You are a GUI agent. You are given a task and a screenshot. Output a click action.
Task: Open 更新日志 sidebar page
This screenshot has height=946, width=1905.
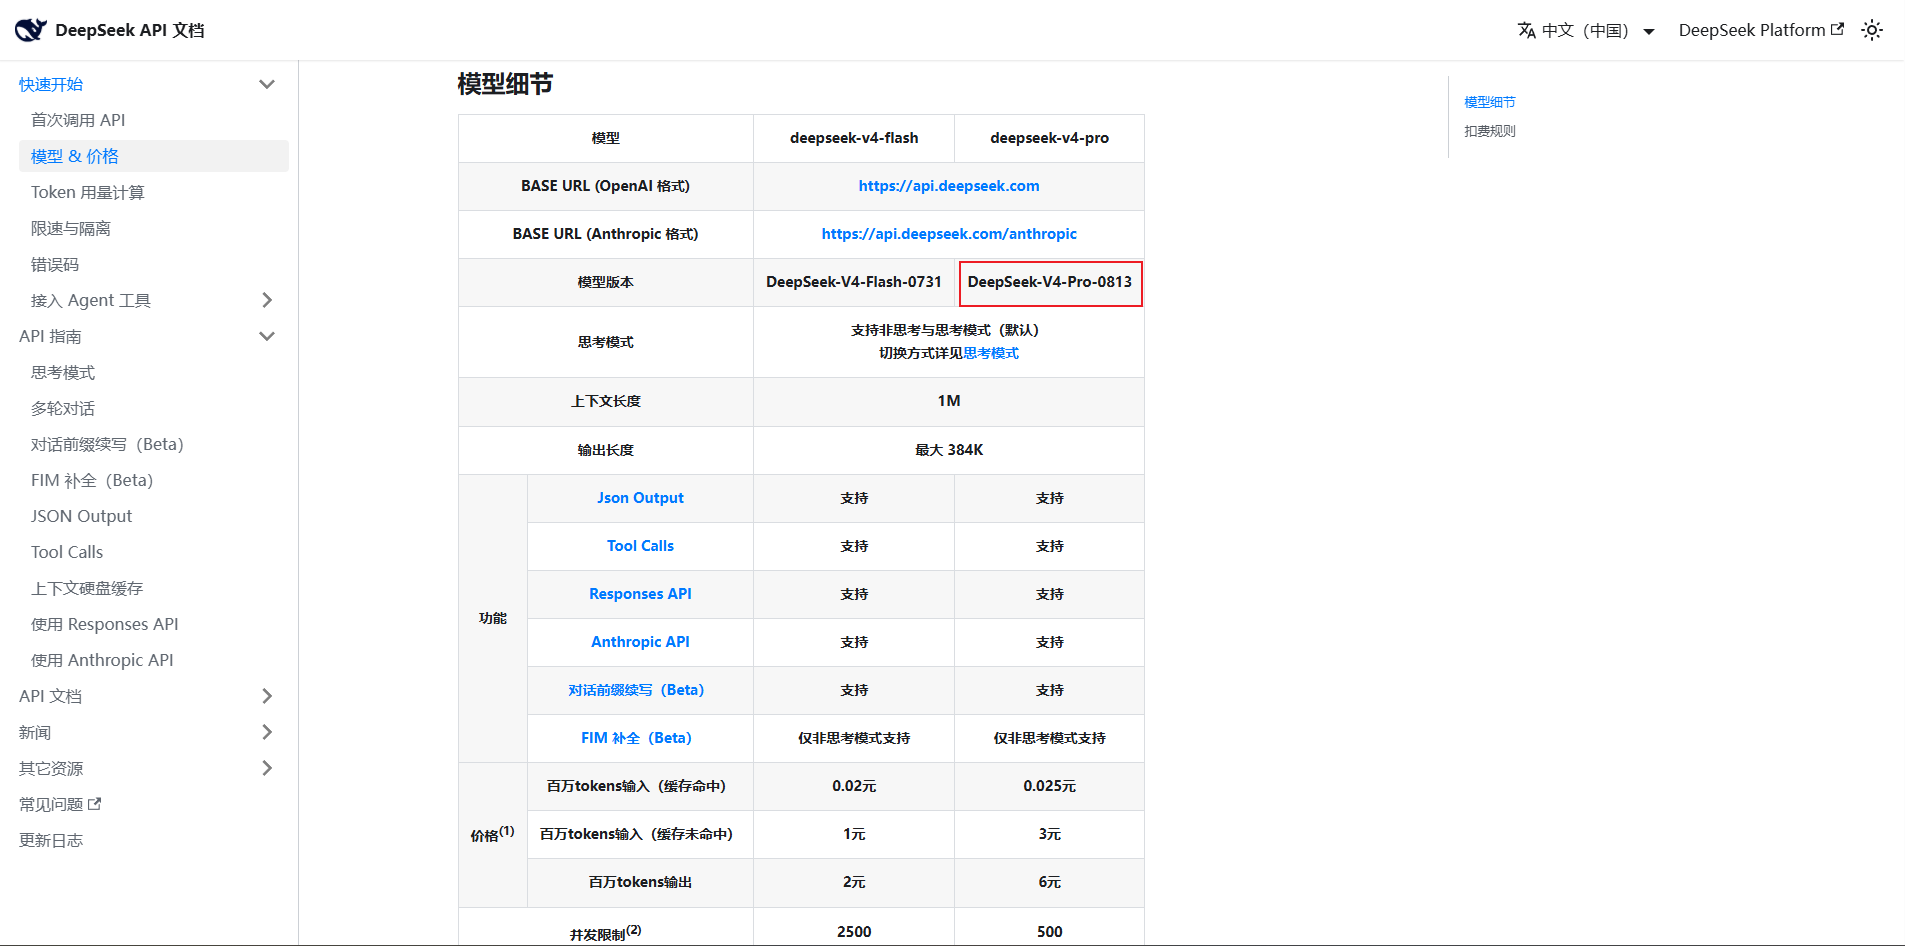(x=51, y=840)
